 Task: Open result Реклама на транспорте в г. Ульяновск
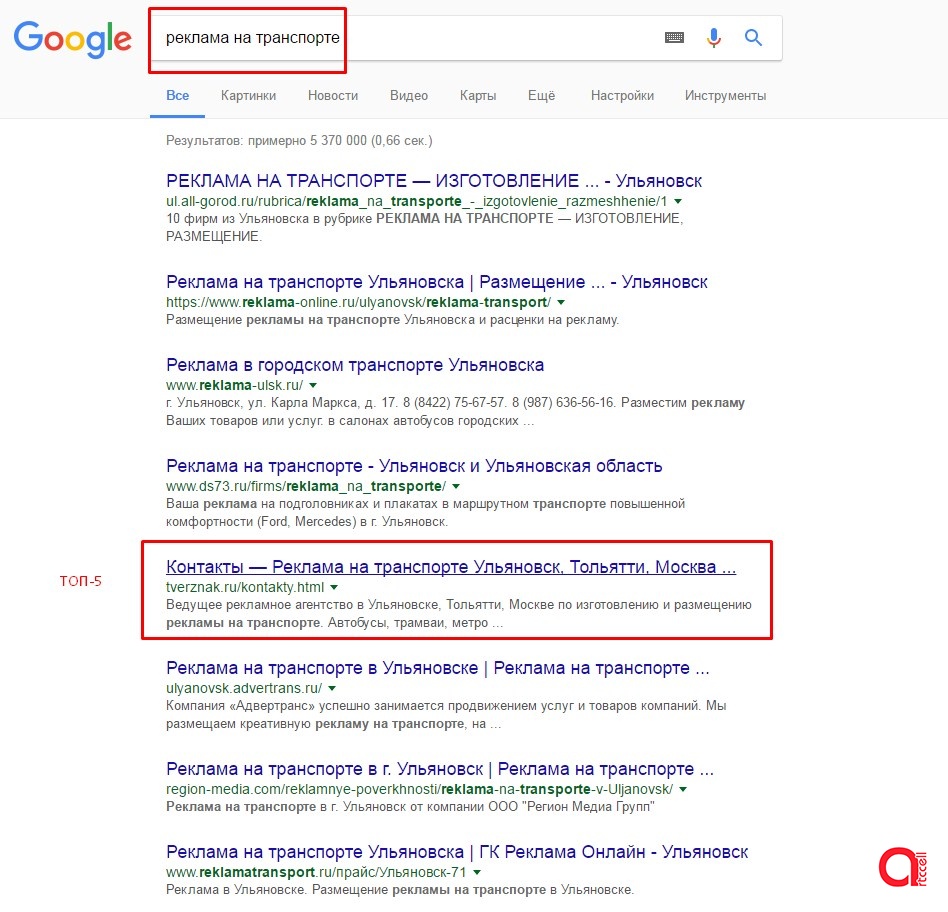tap(440, 769)
